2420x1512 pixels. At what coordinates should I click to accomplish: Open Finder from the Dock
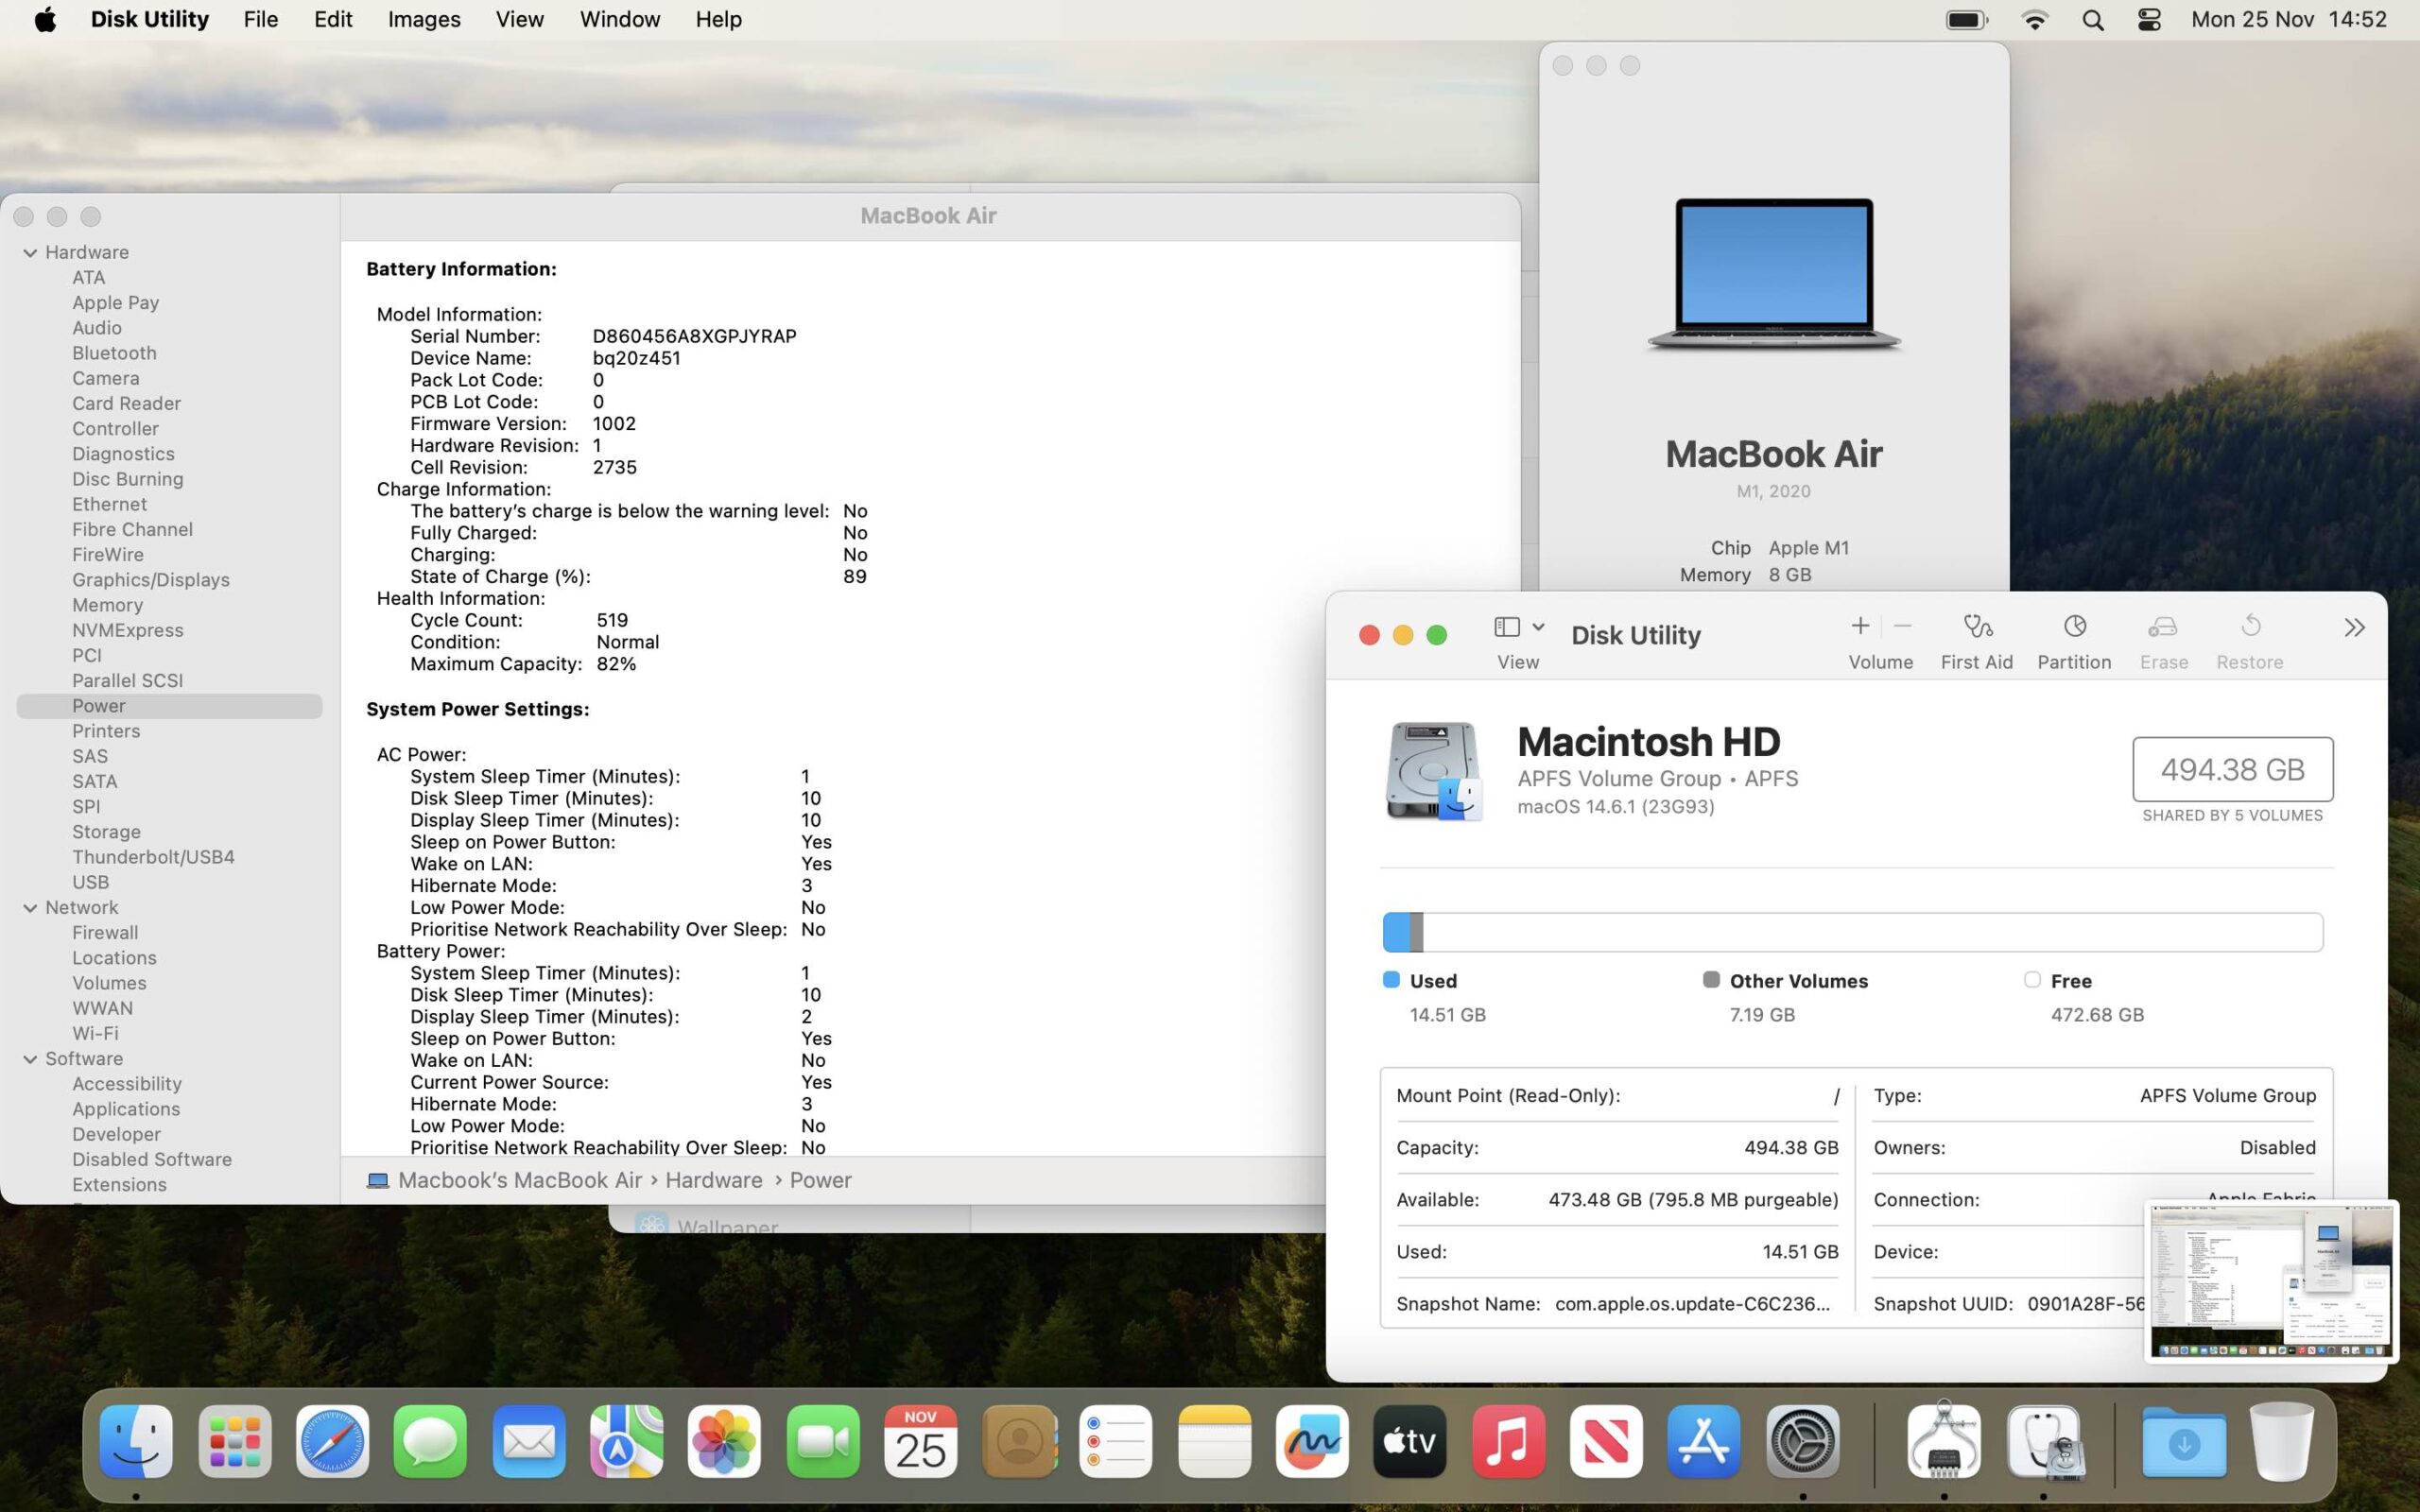tap(136, 1441)
